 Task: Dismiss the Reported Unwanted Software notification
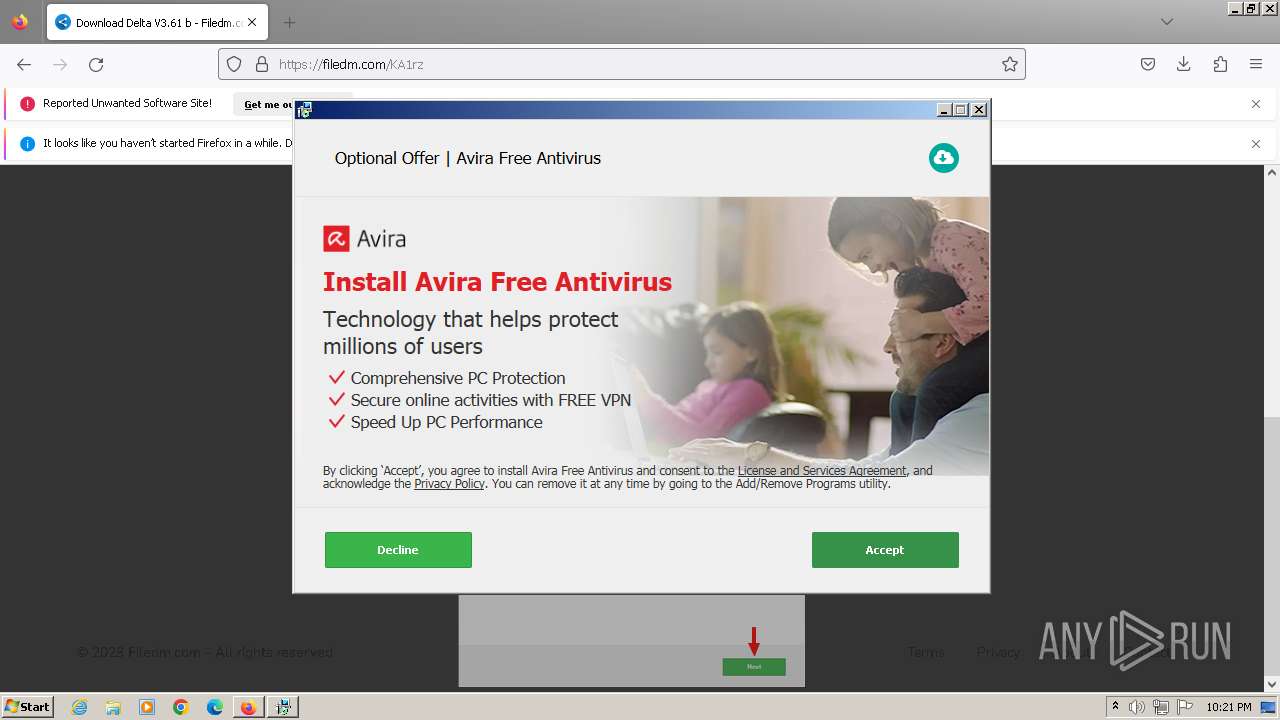point(1256,104)
